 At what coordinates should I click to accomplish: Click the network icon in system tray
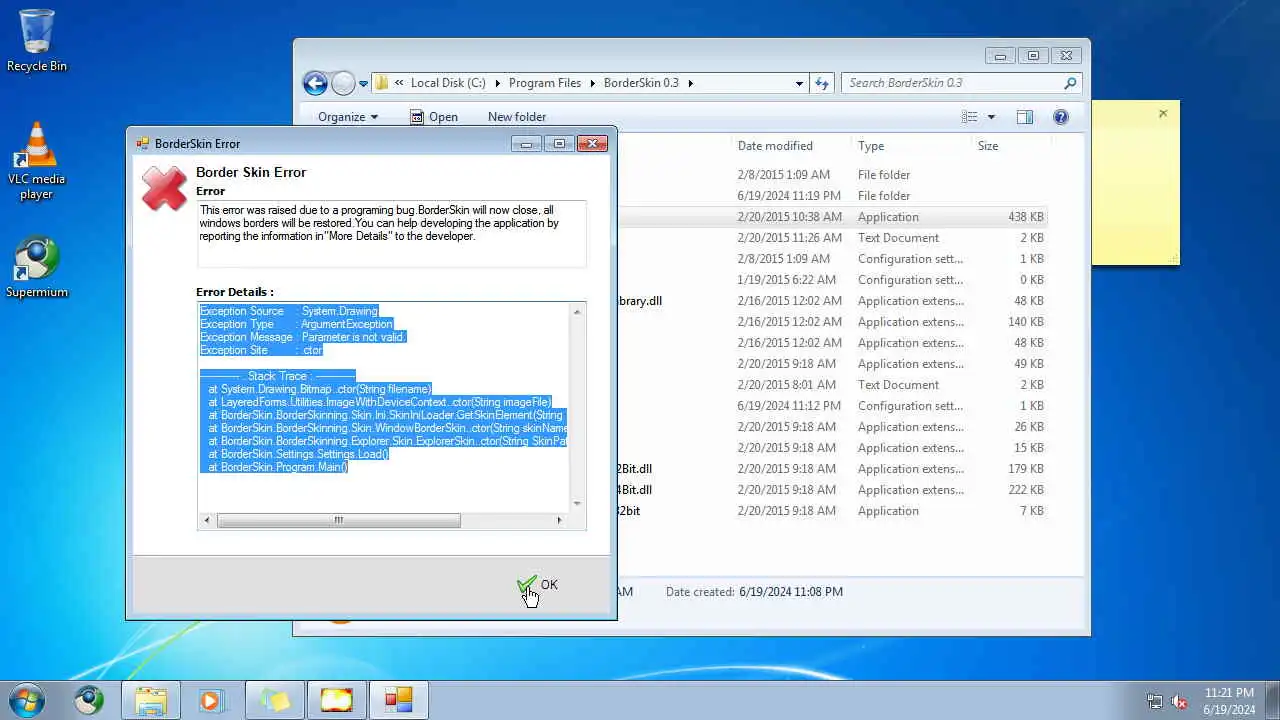tap(1155, 701)
